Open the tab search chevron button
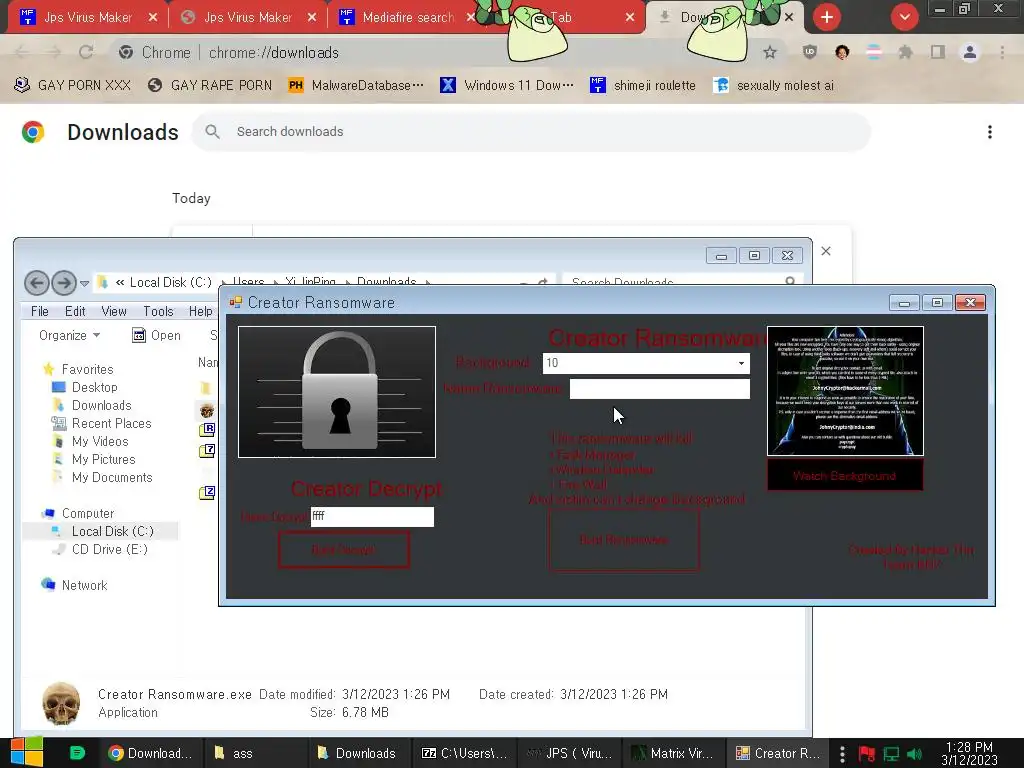Screen dimensions: 1024x768 point(904,17)
